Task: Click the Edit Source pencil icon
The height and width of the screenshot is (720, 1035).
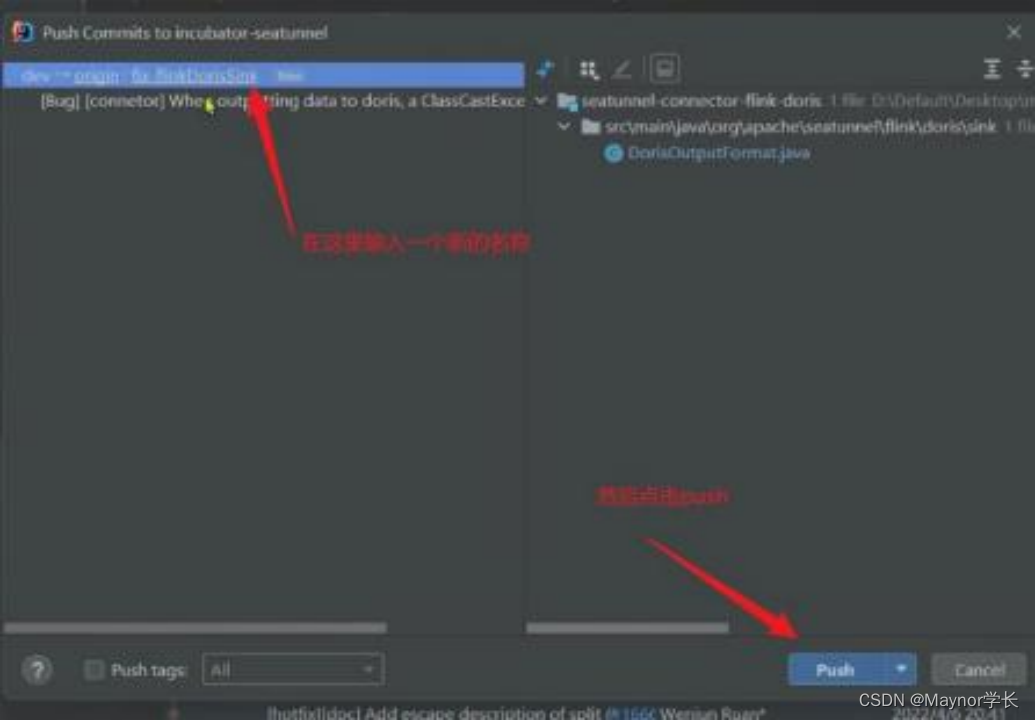Action: 622,69
